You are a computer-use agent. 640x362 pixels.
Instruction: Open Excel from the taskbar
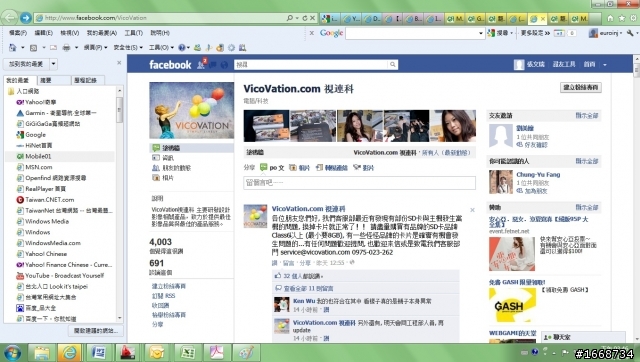pos(187,352)
